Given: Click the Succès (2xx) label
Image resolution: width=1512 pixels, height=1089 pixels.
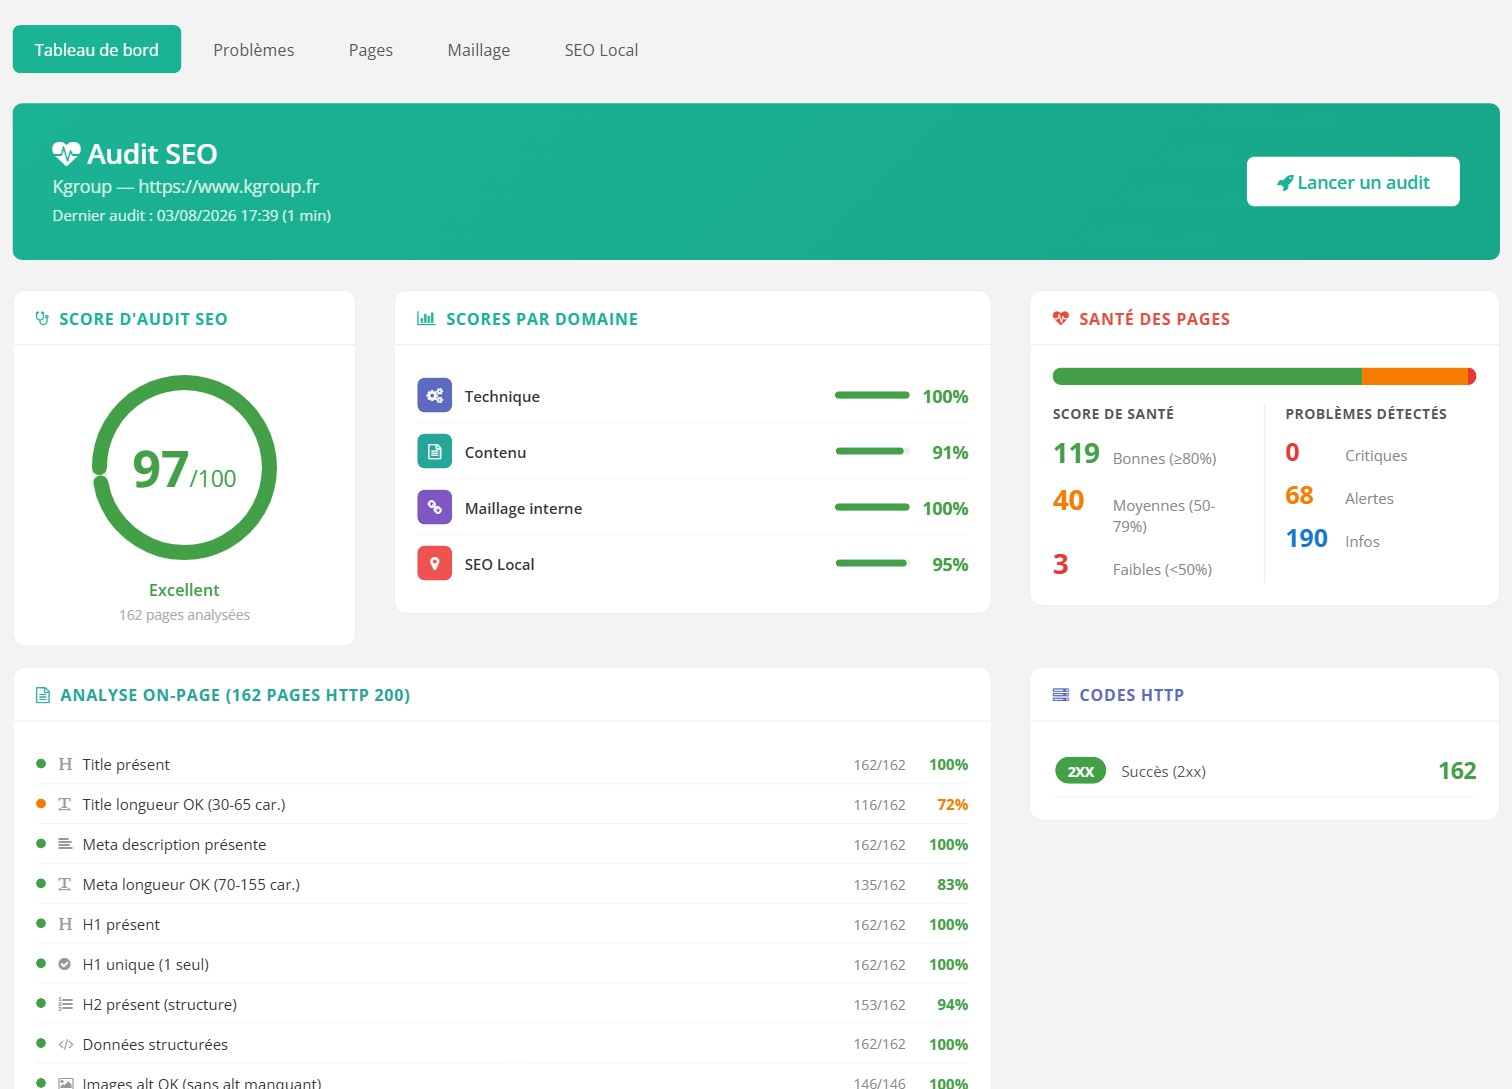Looking at the screenshot, I should (x=1163, y=771).
